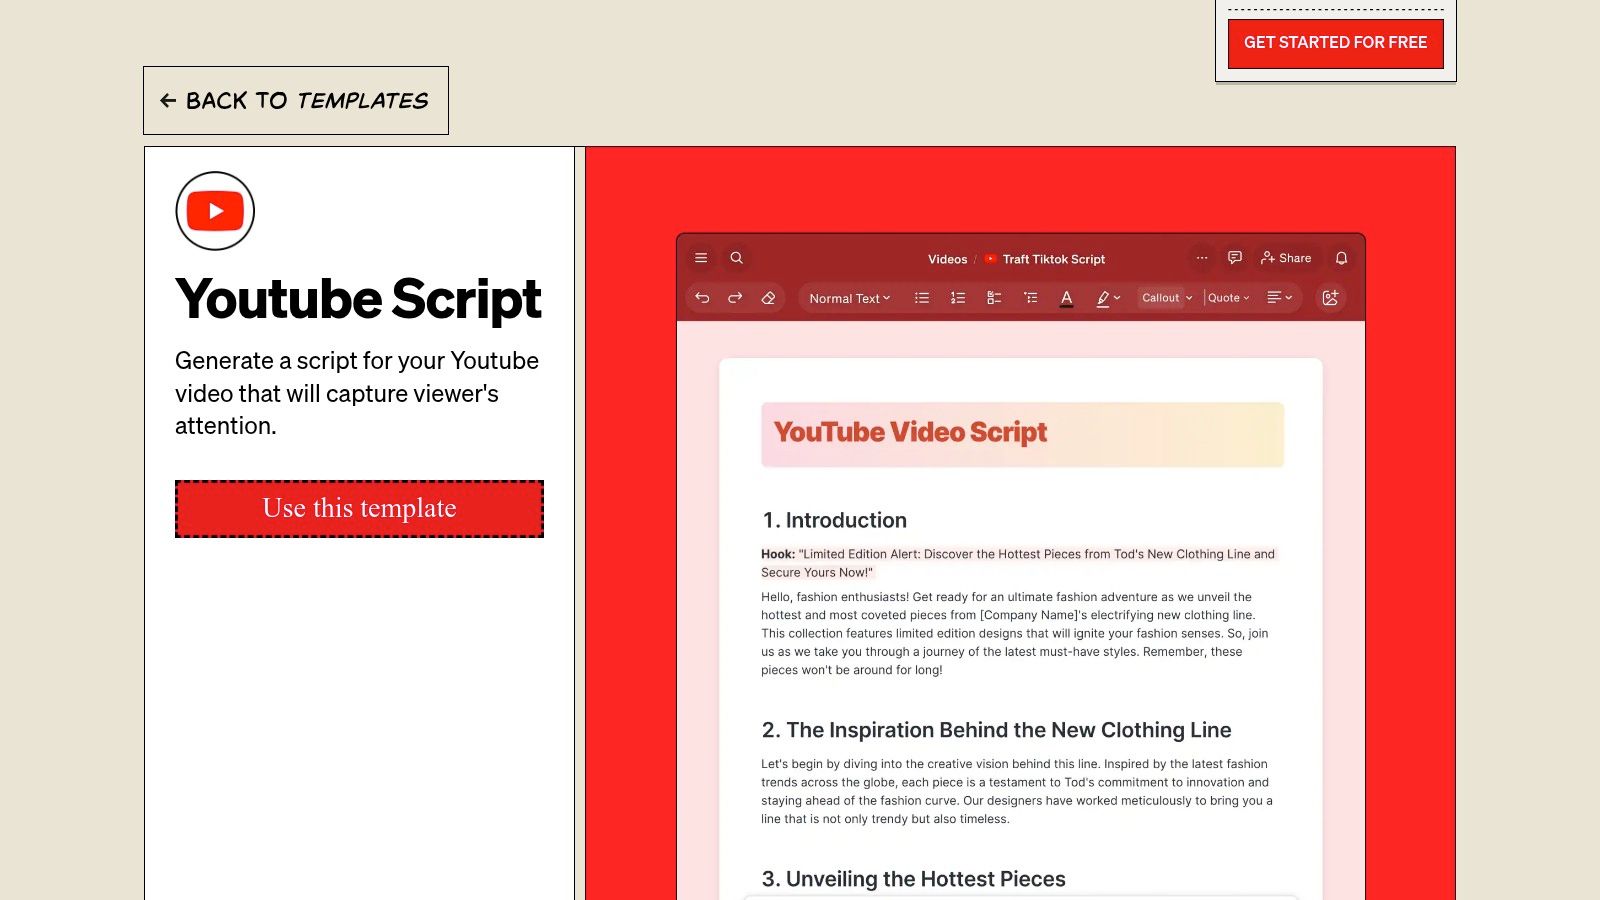Insert a checklist

point(994,298)
